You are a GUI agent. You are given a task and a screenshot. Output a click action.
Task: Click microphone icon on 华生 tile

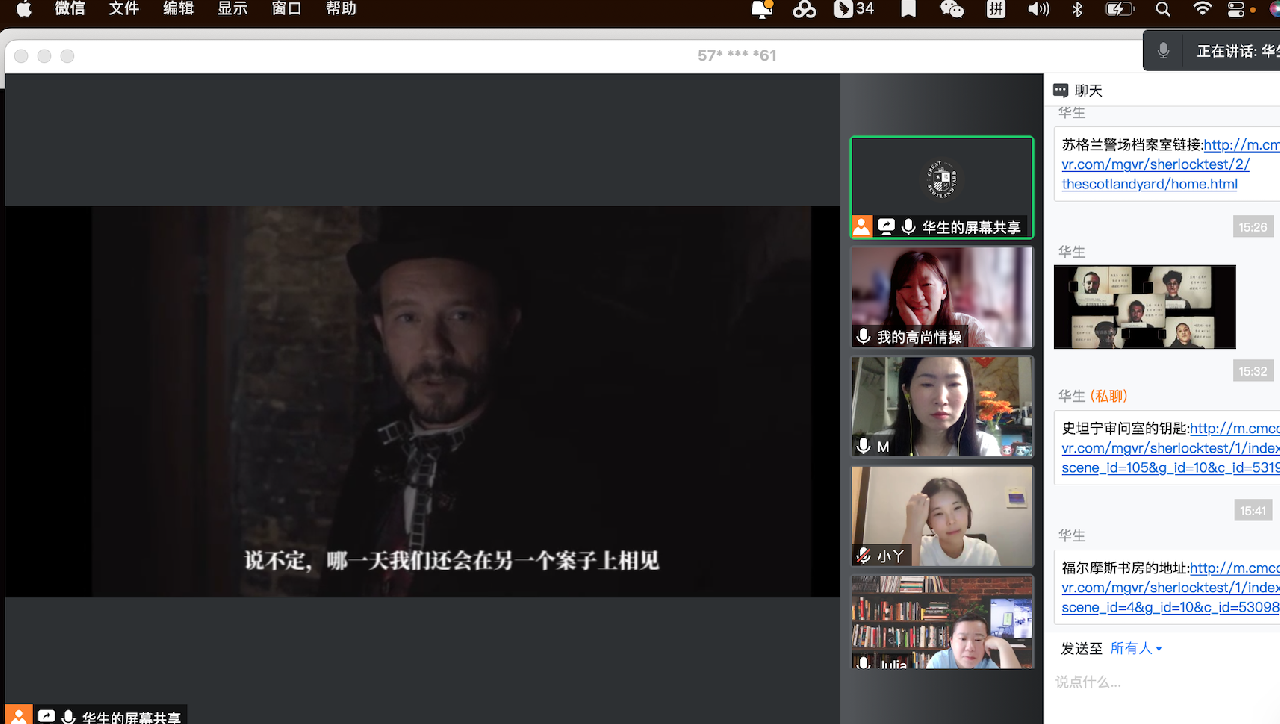click(908, 227)
